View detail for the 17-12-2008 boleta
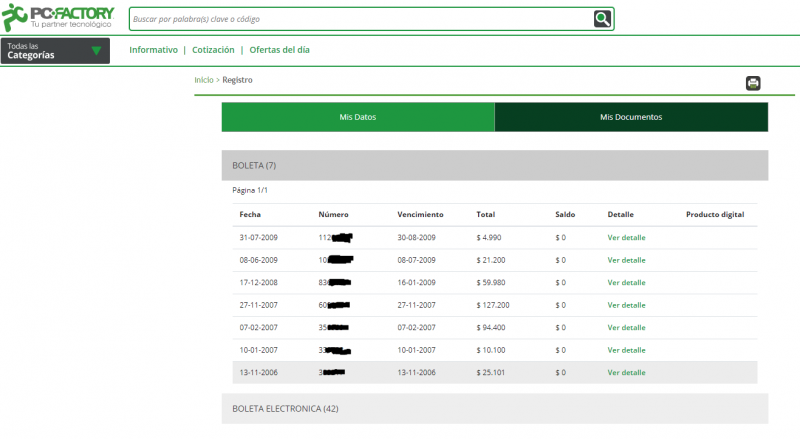Viewport: 800px width, 439px height. tap(626, 283)
